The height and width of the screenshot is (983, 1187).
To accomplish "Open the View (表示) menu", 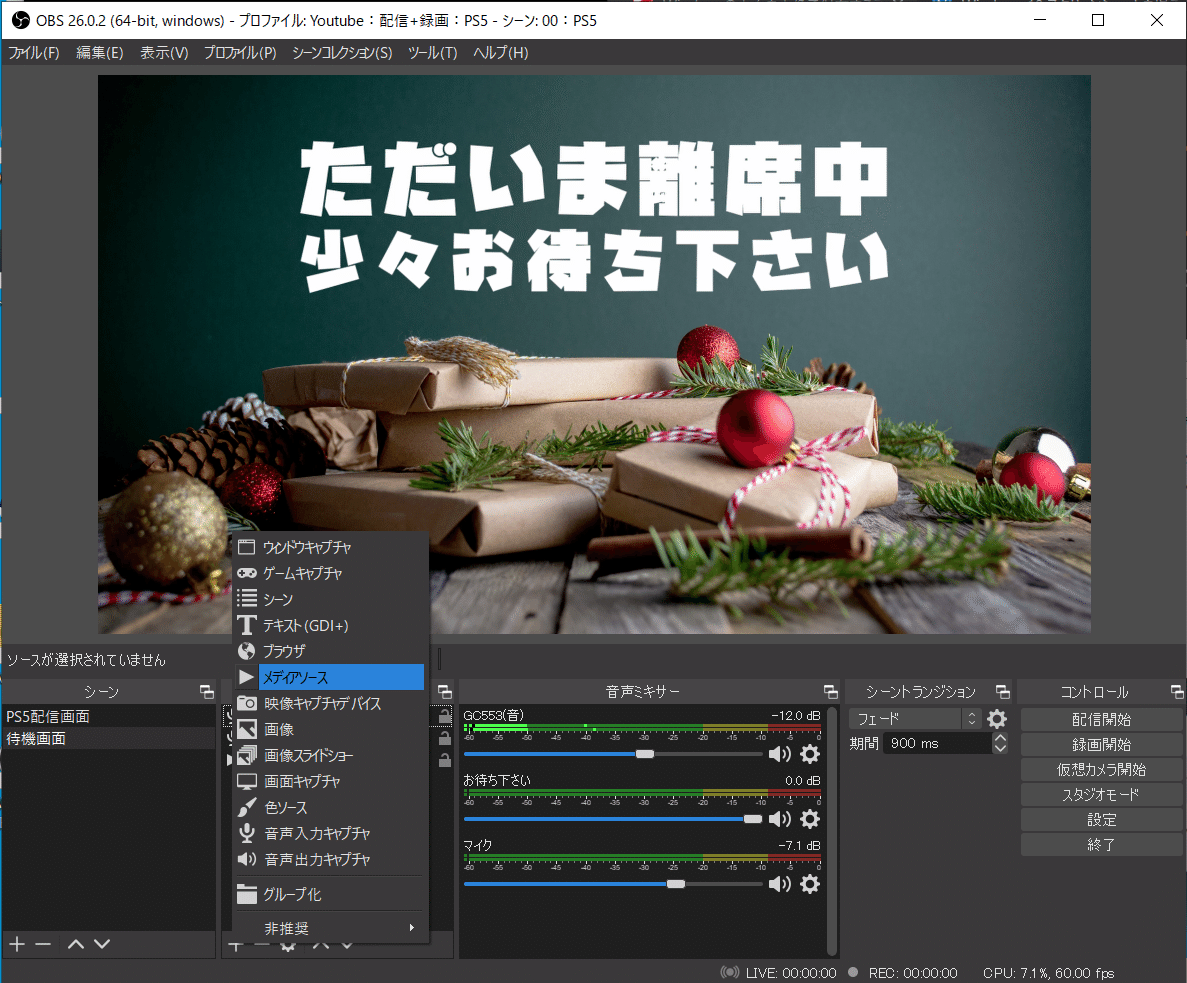I will (164, 52).
